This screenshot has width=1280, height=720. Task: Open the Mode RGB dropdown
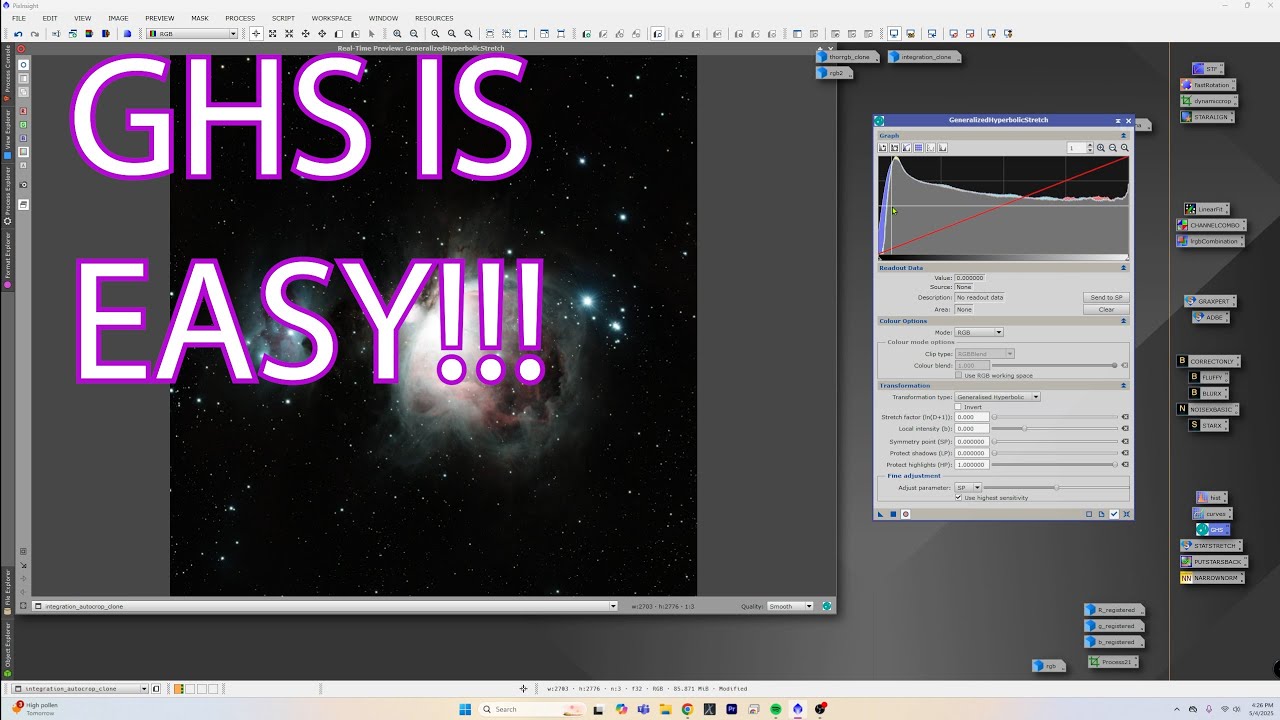click(x=979, y=332)
